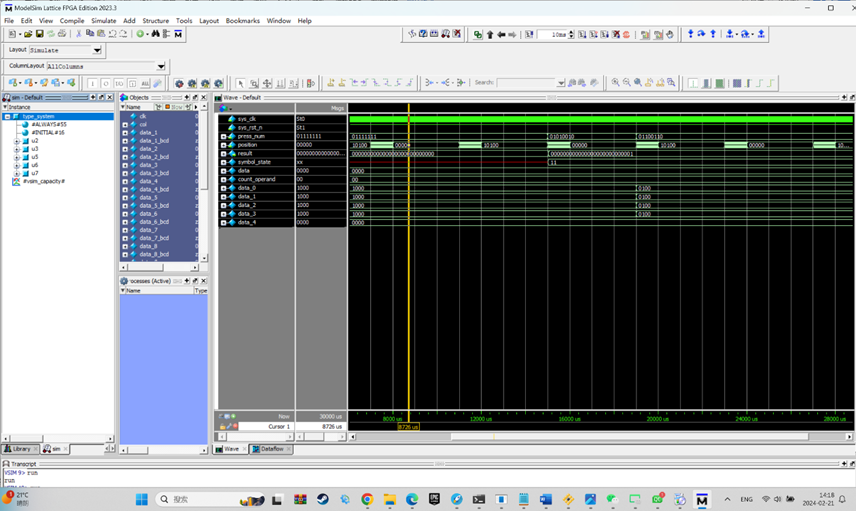Open the Compile menu
856x511 pixels.
72,21
